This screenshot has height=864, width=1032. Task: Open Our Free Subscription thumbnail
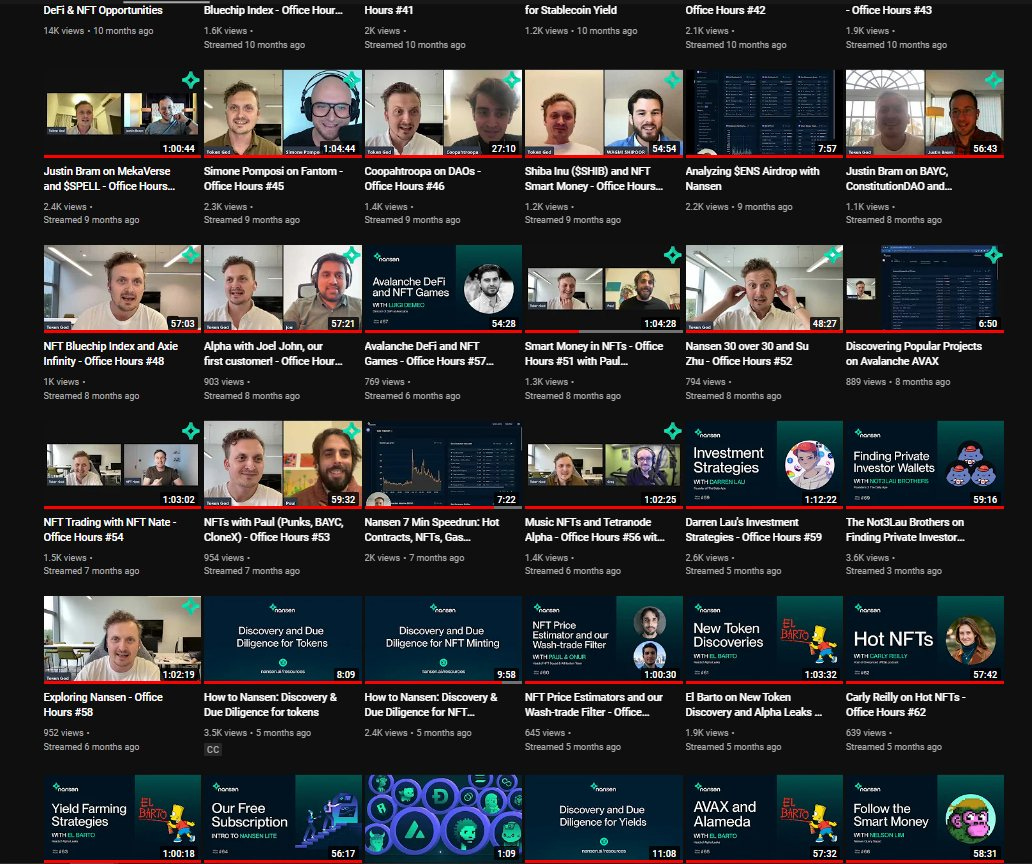click(282, 818)
